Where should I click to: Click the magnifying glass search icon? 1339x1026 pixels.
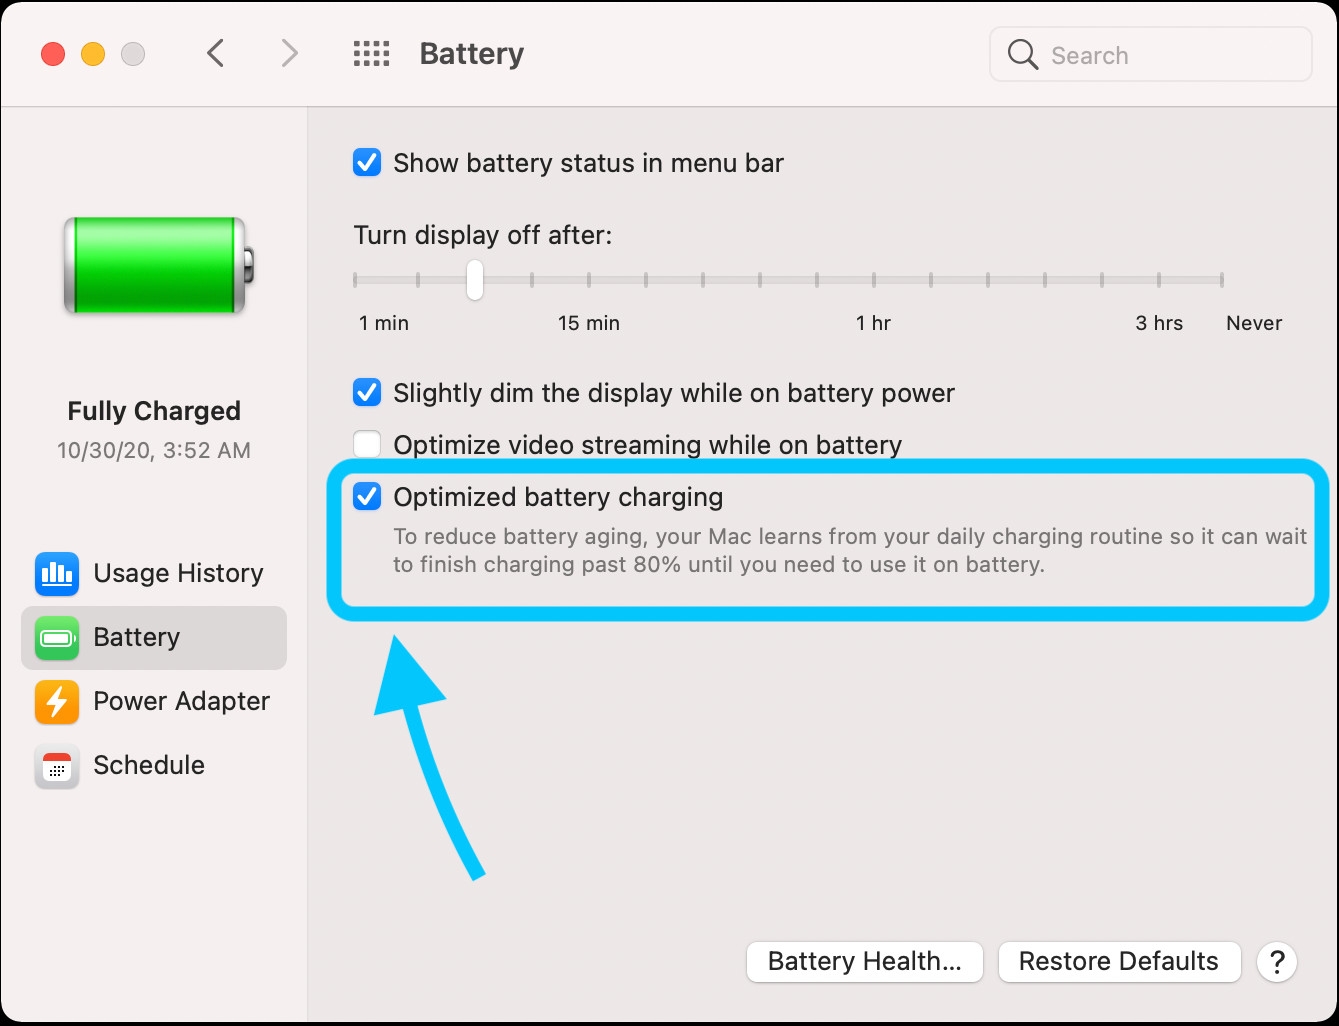1022,54
